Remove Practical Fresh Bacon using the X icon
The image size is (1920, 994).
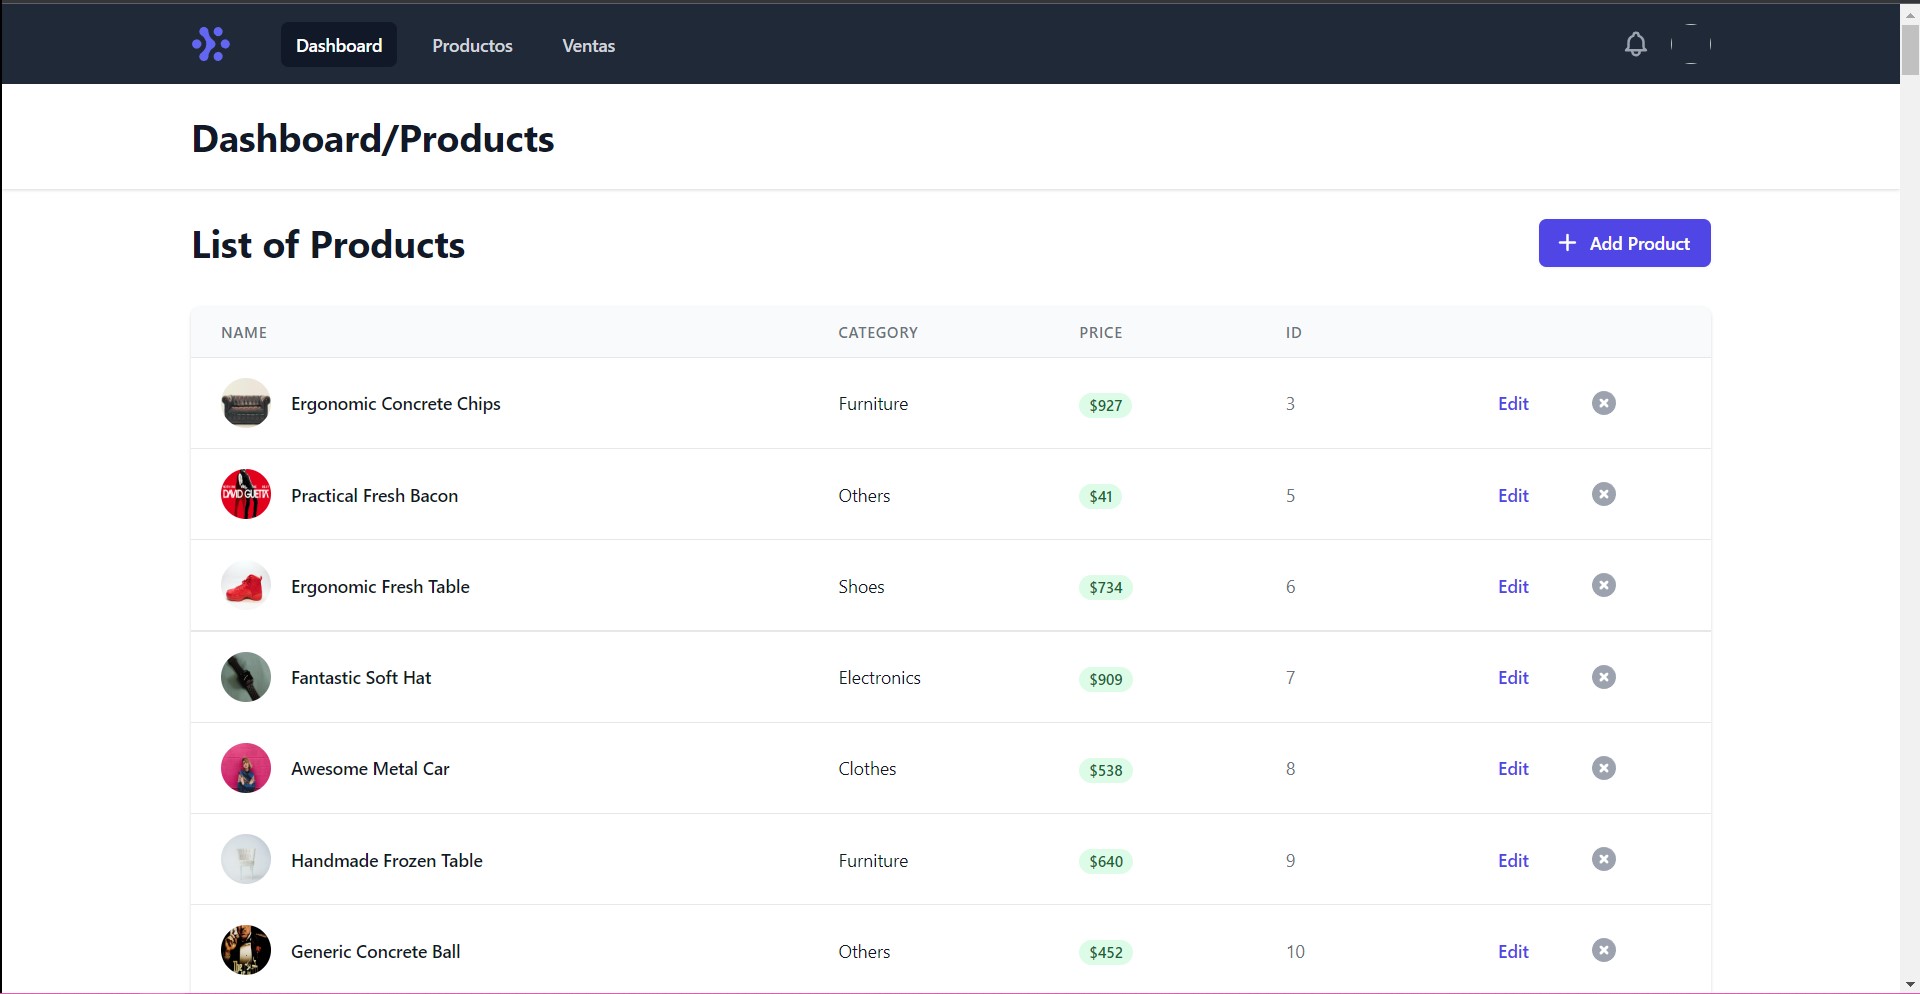point(1603,494)
